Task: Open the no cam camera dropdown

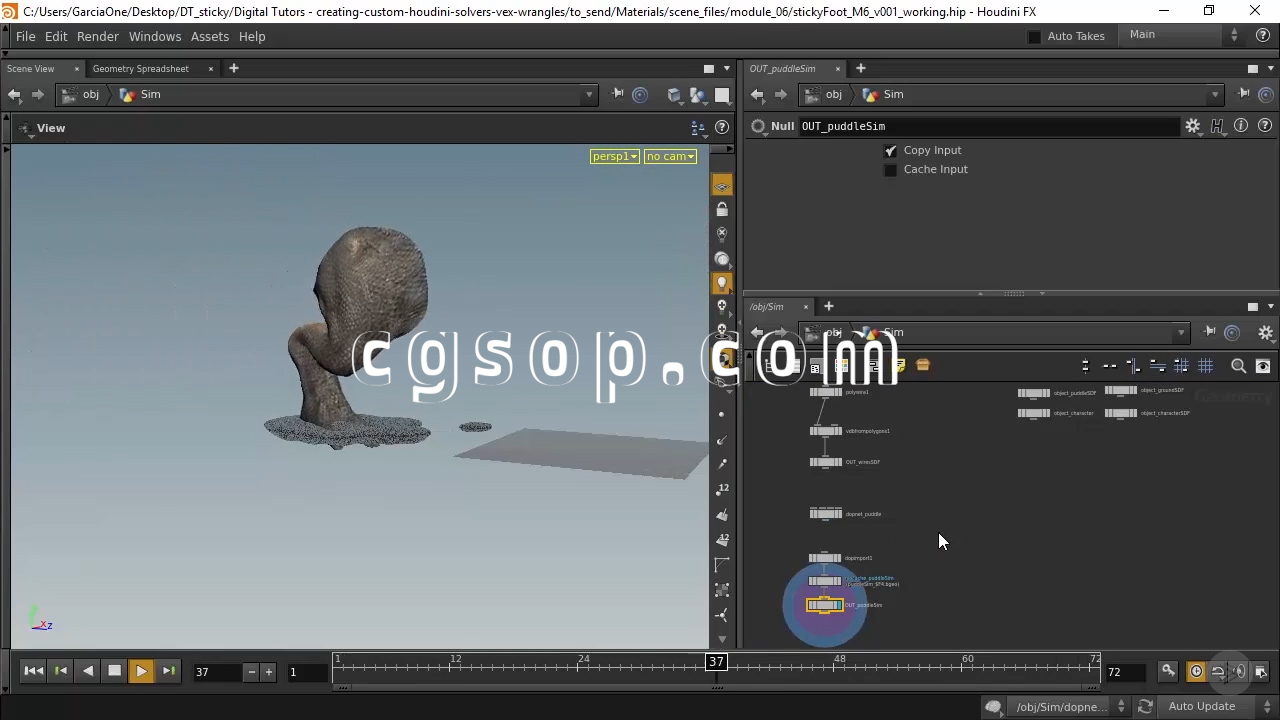Action: [670, 156]
